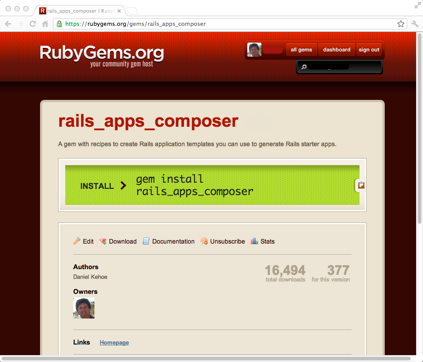423x362 pixels.
Task: Click the Stats bar chart icon
Action: click(254, 241)
